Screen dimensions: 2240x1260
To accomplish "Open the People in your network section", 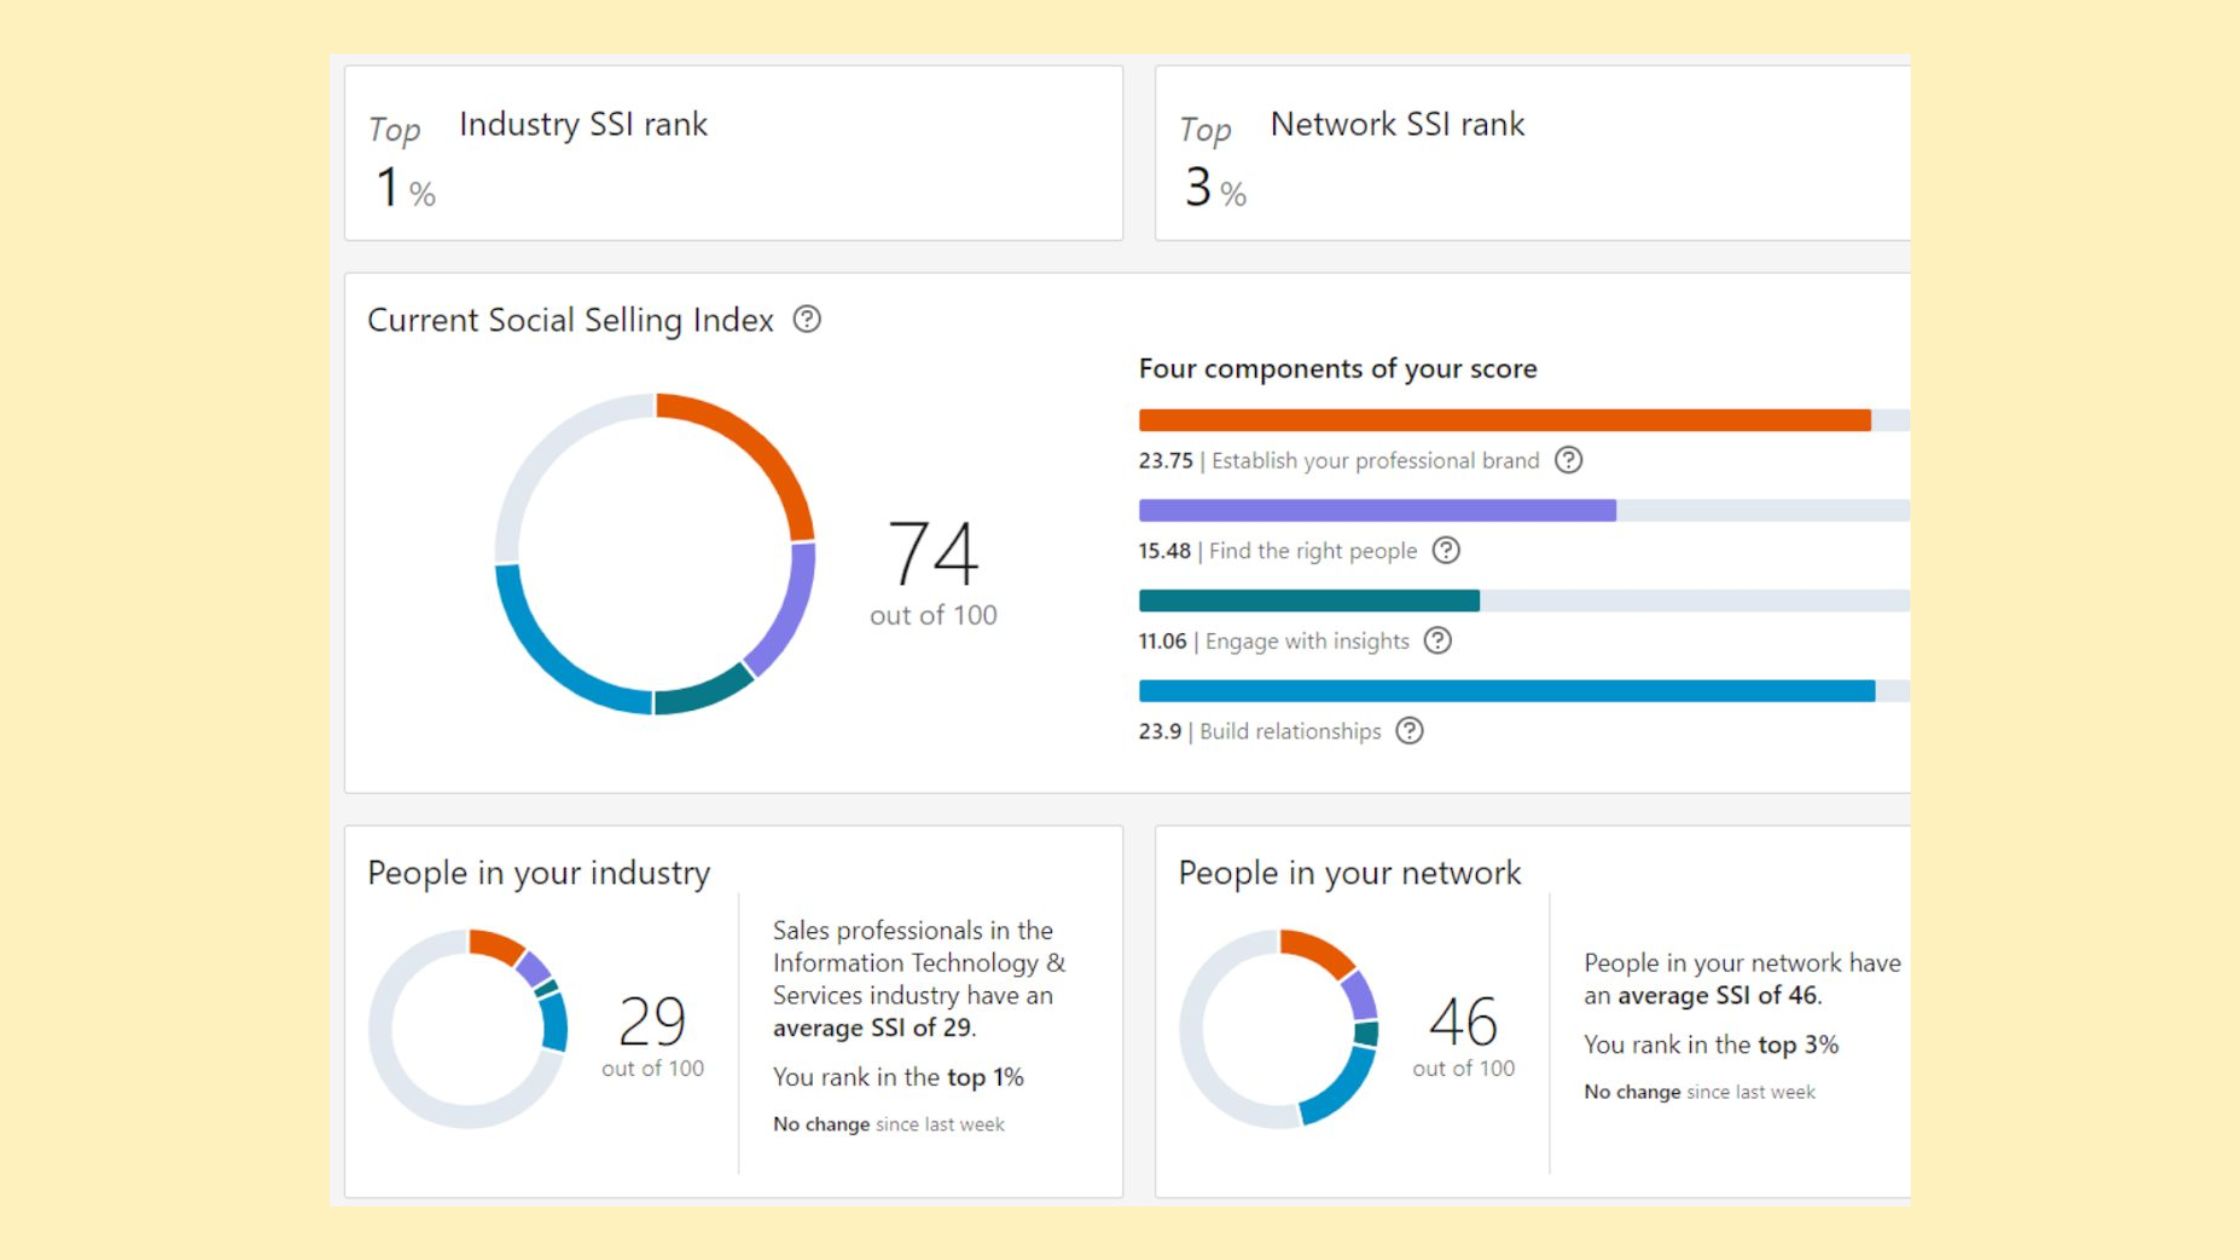I will pos(1350,872).
